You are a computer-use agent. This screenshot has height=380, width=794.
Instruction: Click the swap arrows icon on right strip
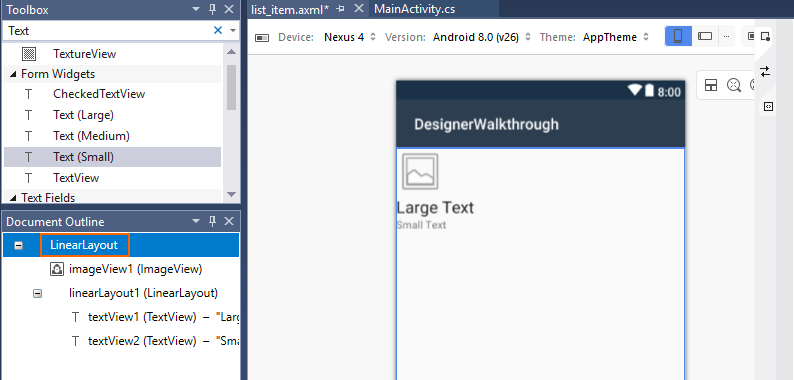point(765,71)
